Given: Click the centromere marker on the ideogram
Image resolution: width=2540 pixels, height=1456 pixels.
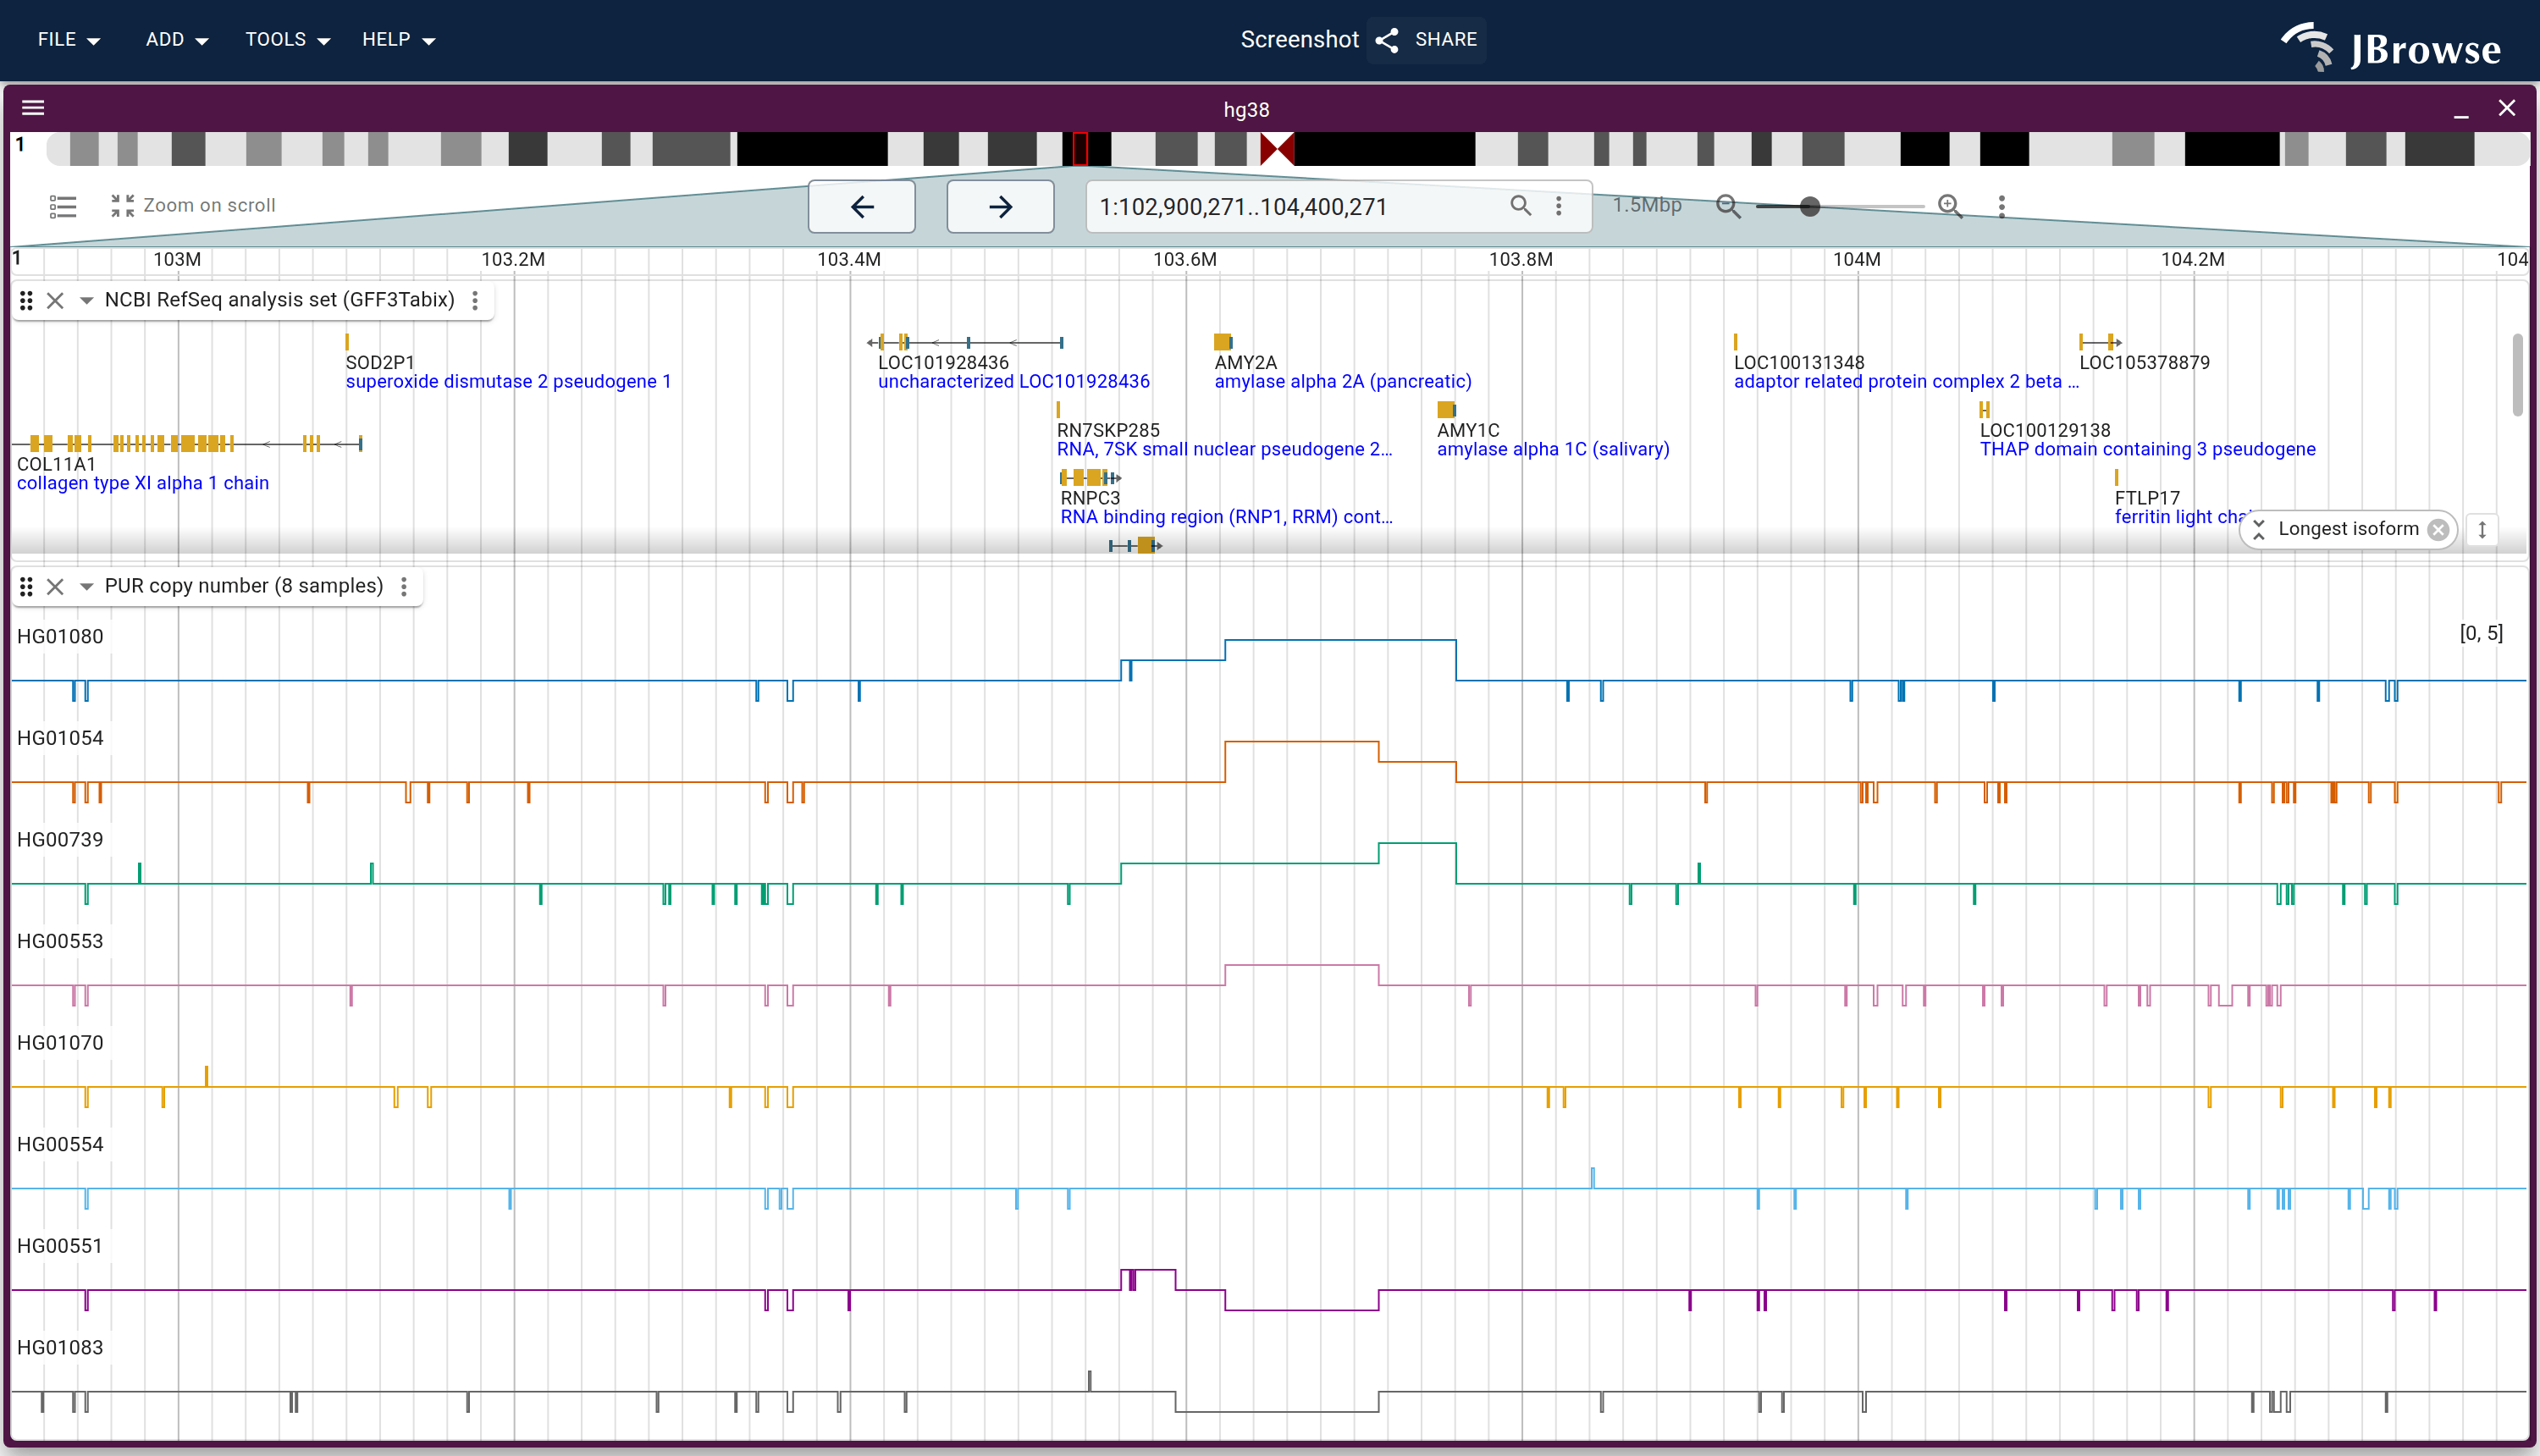Looking at the screenshot, I should pyautogui.click(x=1277, y=149).
